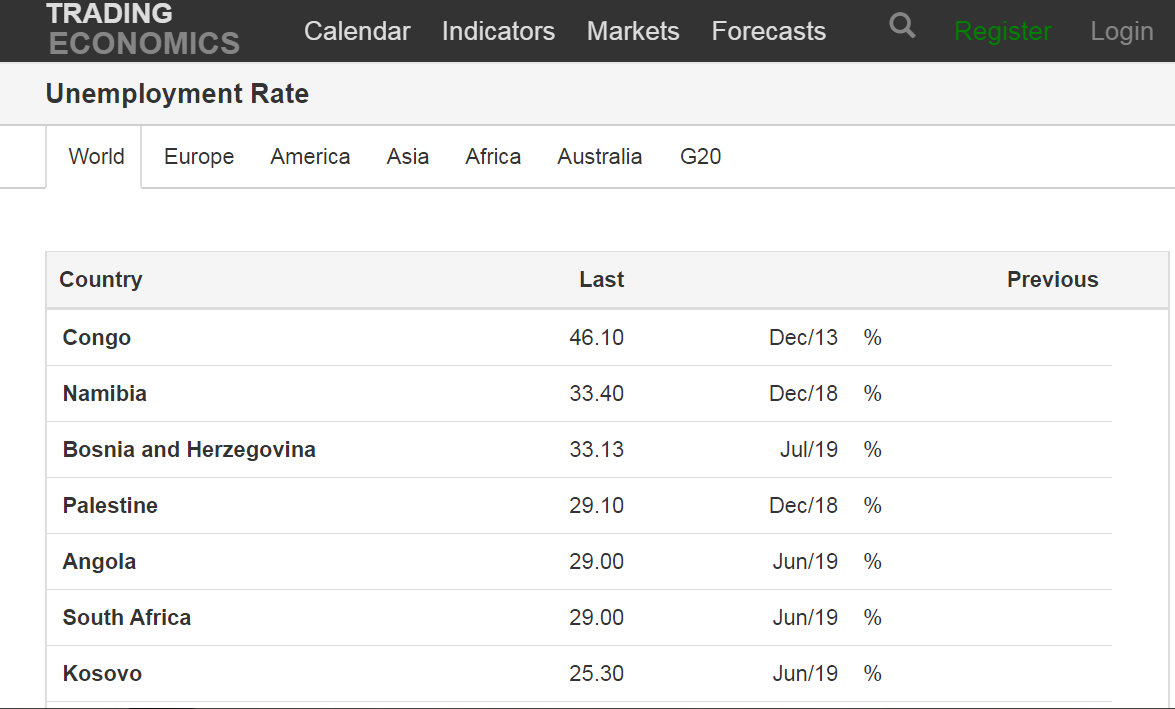This screenshot has height=709, width=1175.
Task: Click the Login link
Action: (x=1122, y=32)
